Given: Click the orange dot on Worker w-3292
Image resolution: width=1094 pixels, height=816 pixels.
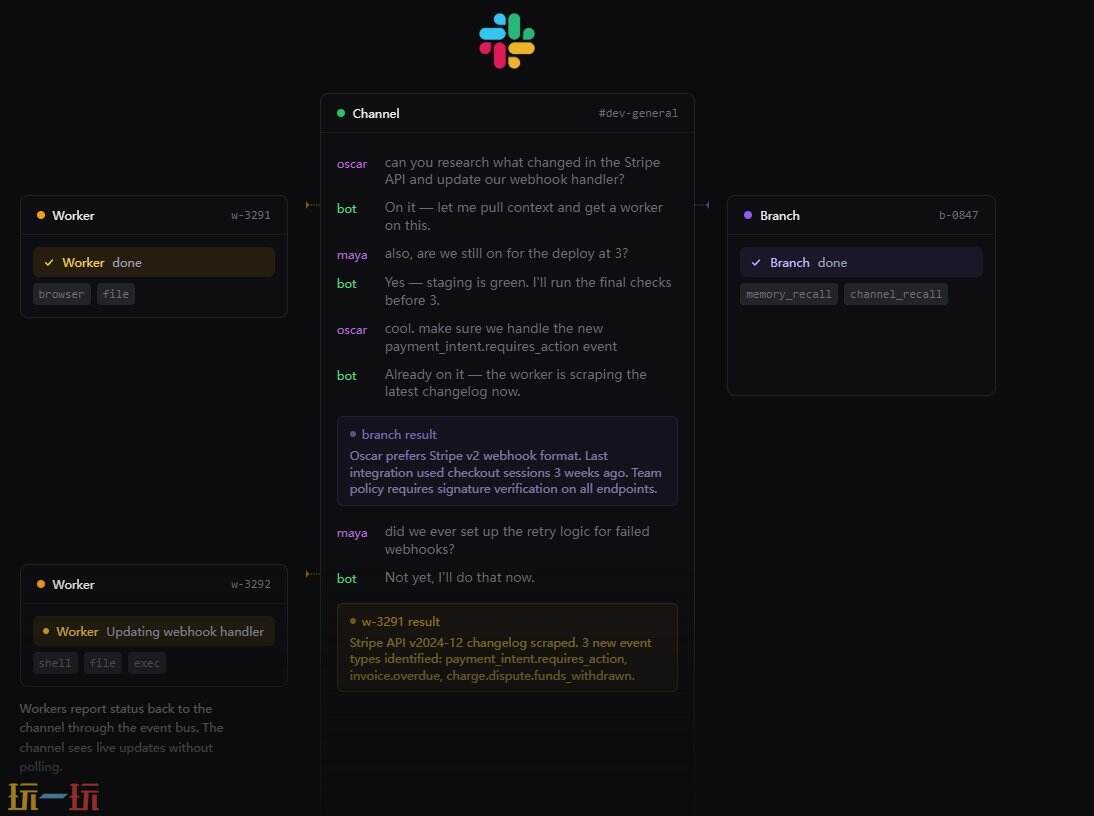Looking at the screenshot, I should 41,584.
